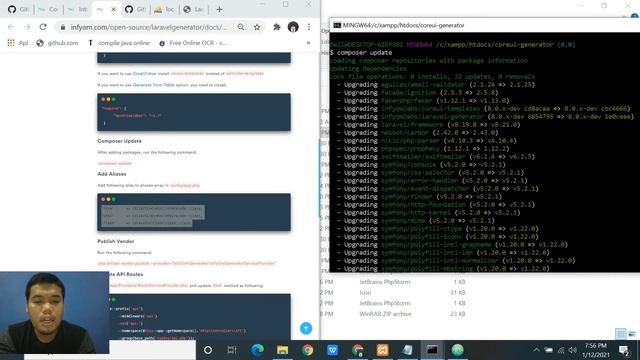Click symfony/console upgrade line in terminal

(421, 164)
